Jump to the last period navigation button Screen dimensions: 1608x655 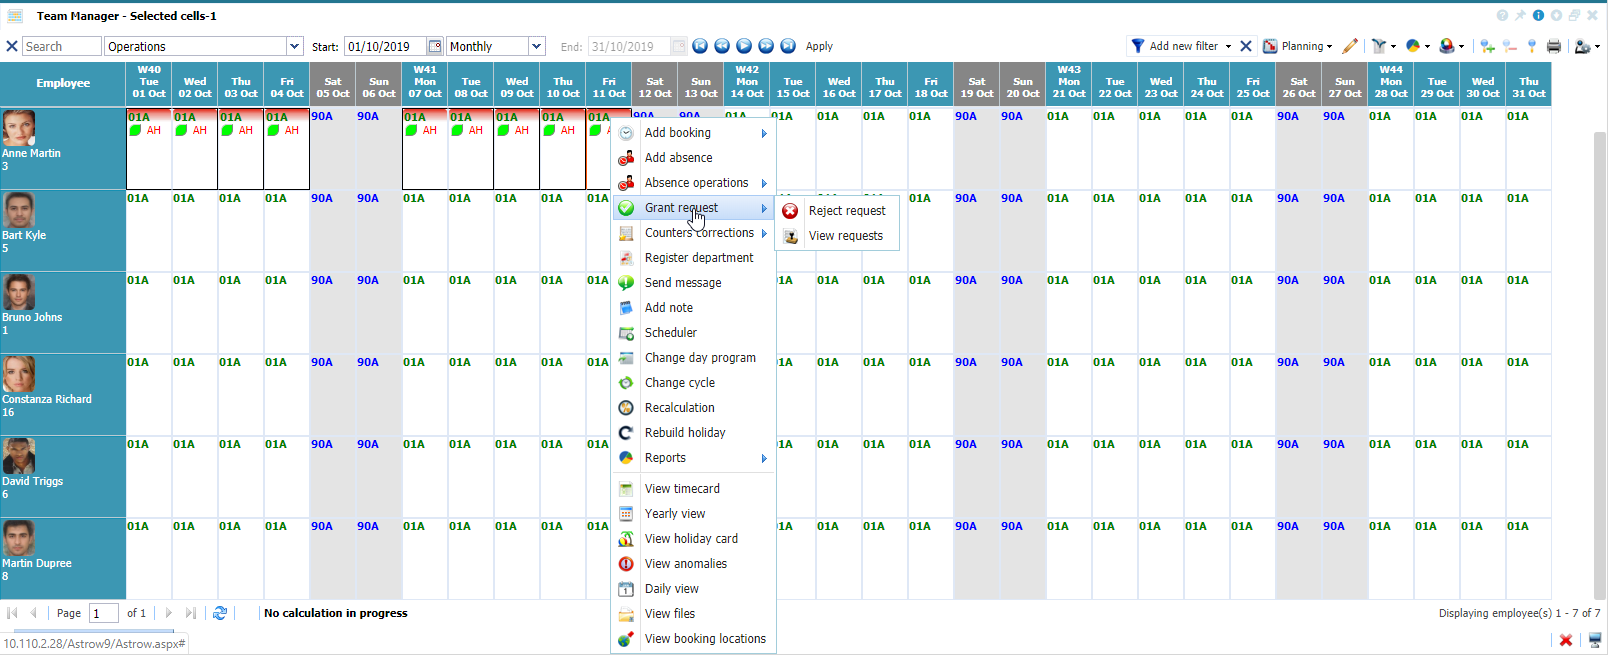point(788,46)
